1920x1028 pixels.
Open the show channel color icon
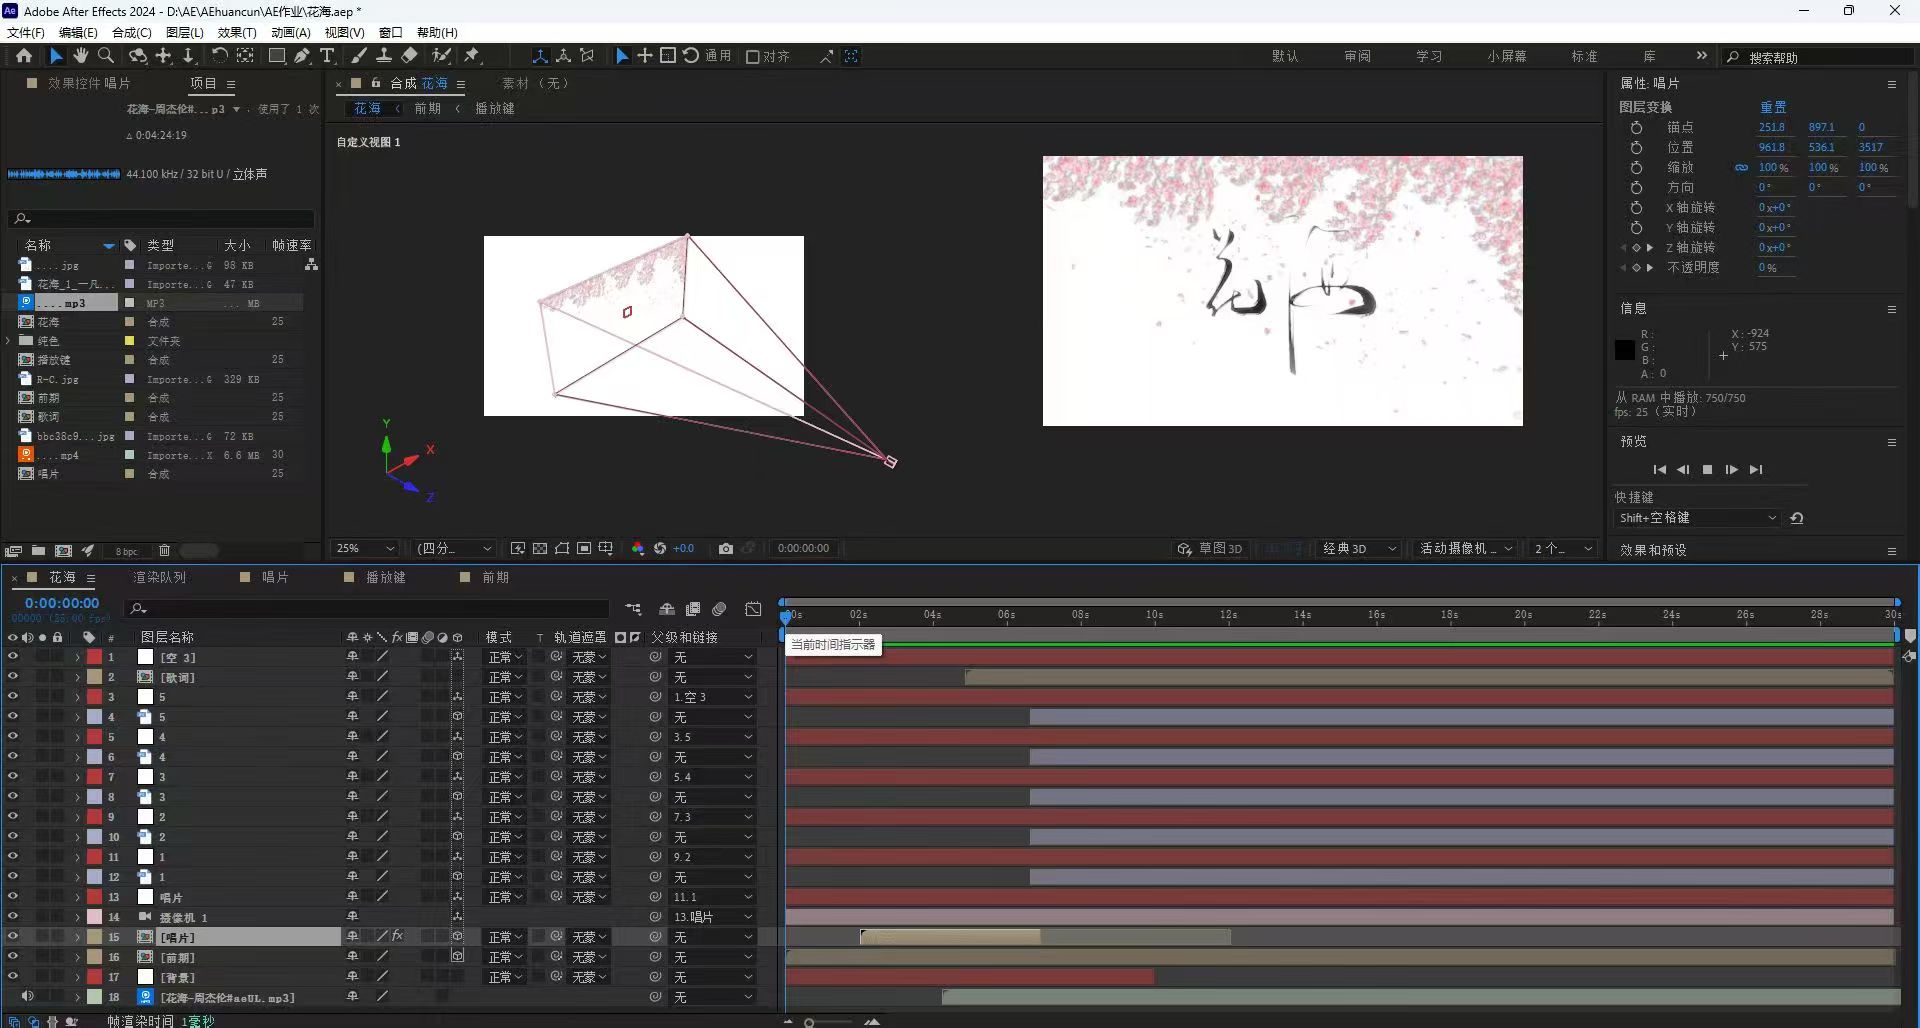tap(638, 548)
